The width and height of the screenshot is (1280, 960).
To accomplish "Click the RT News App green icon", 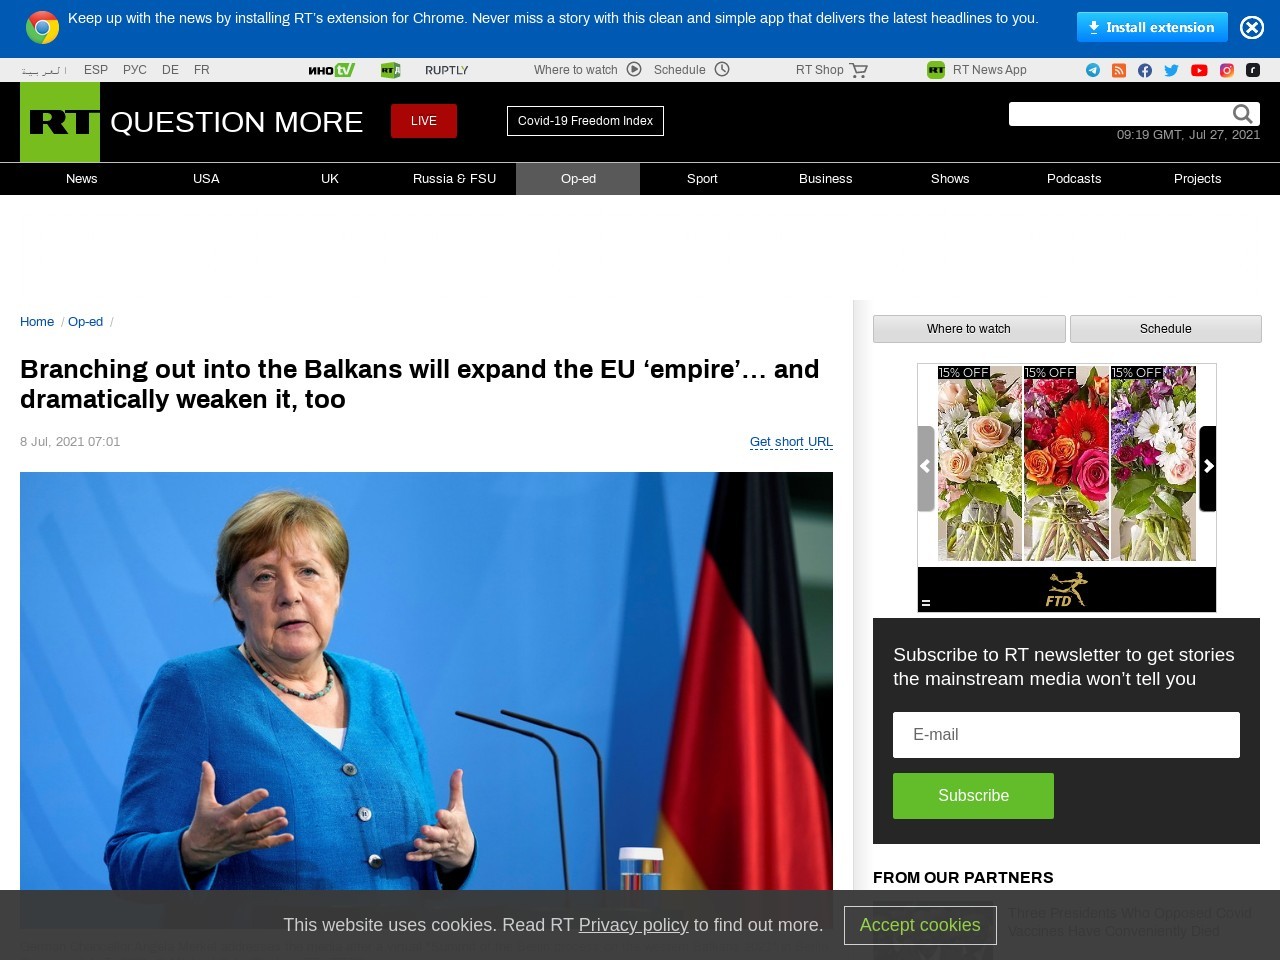I will pos(936,70).
